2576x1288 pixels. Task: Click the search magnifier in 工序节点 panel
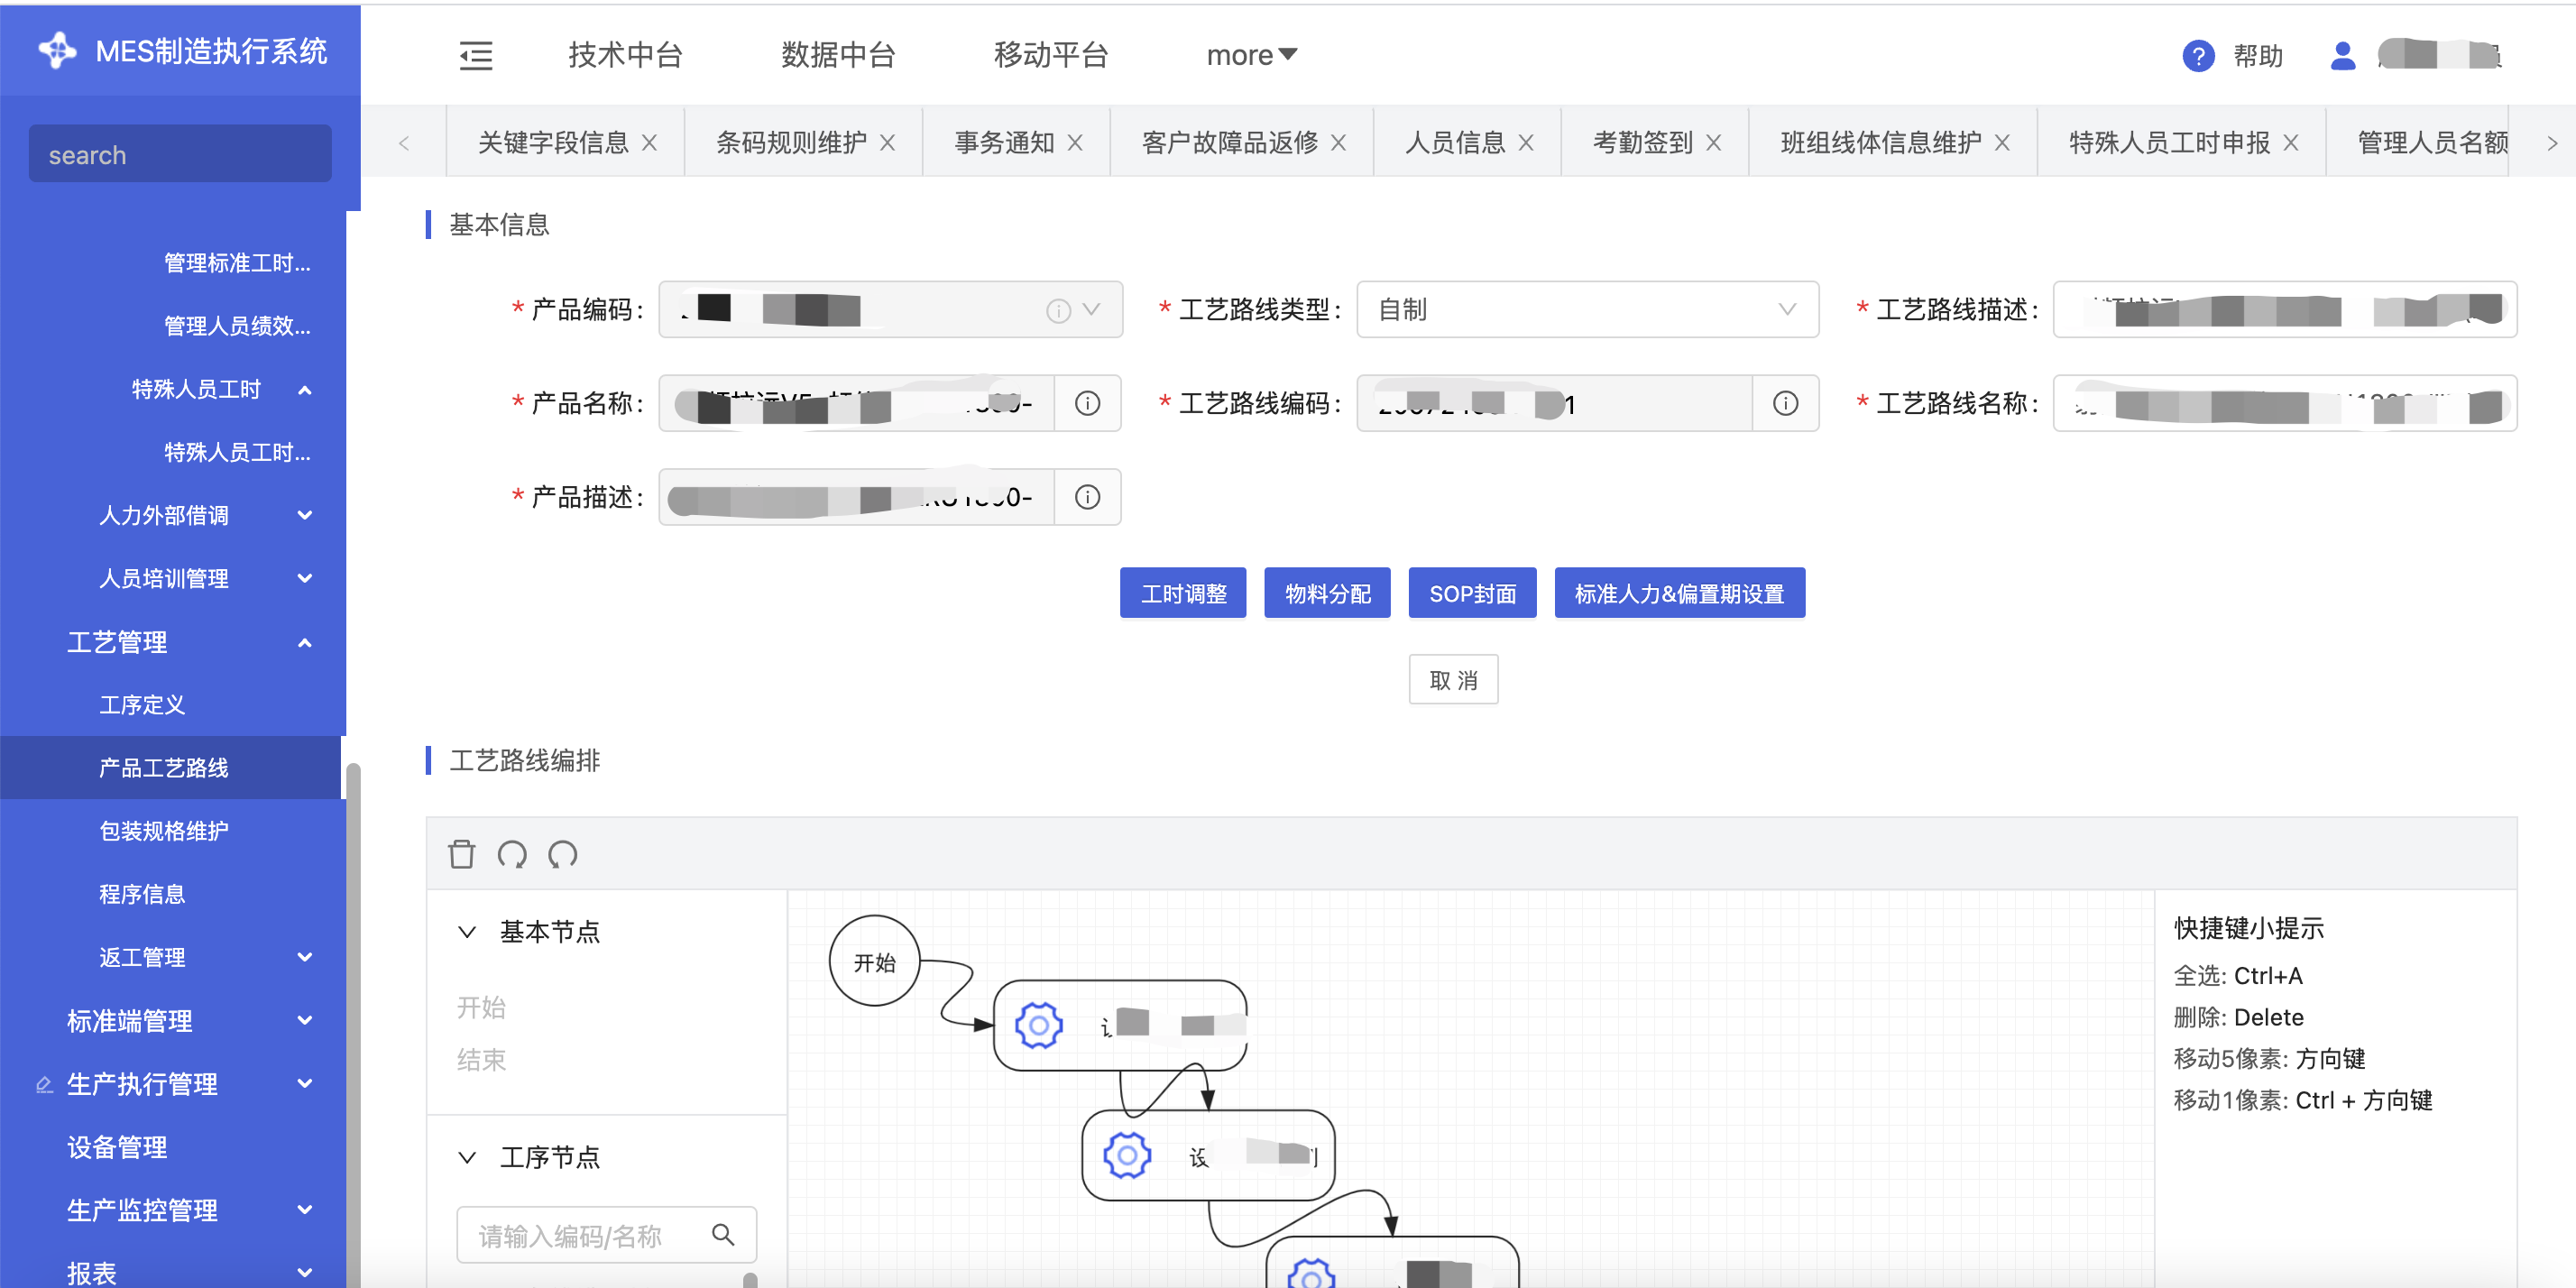pos(723,1235)
